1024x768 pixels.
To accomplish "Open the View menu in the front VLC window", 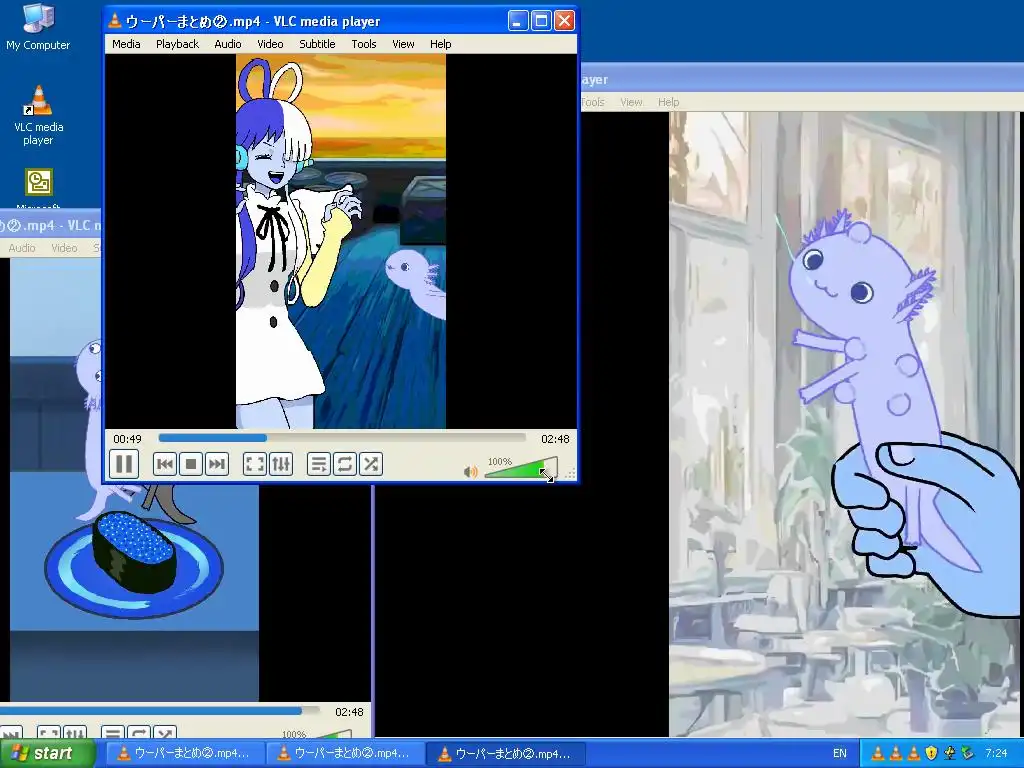I will 403,44.
